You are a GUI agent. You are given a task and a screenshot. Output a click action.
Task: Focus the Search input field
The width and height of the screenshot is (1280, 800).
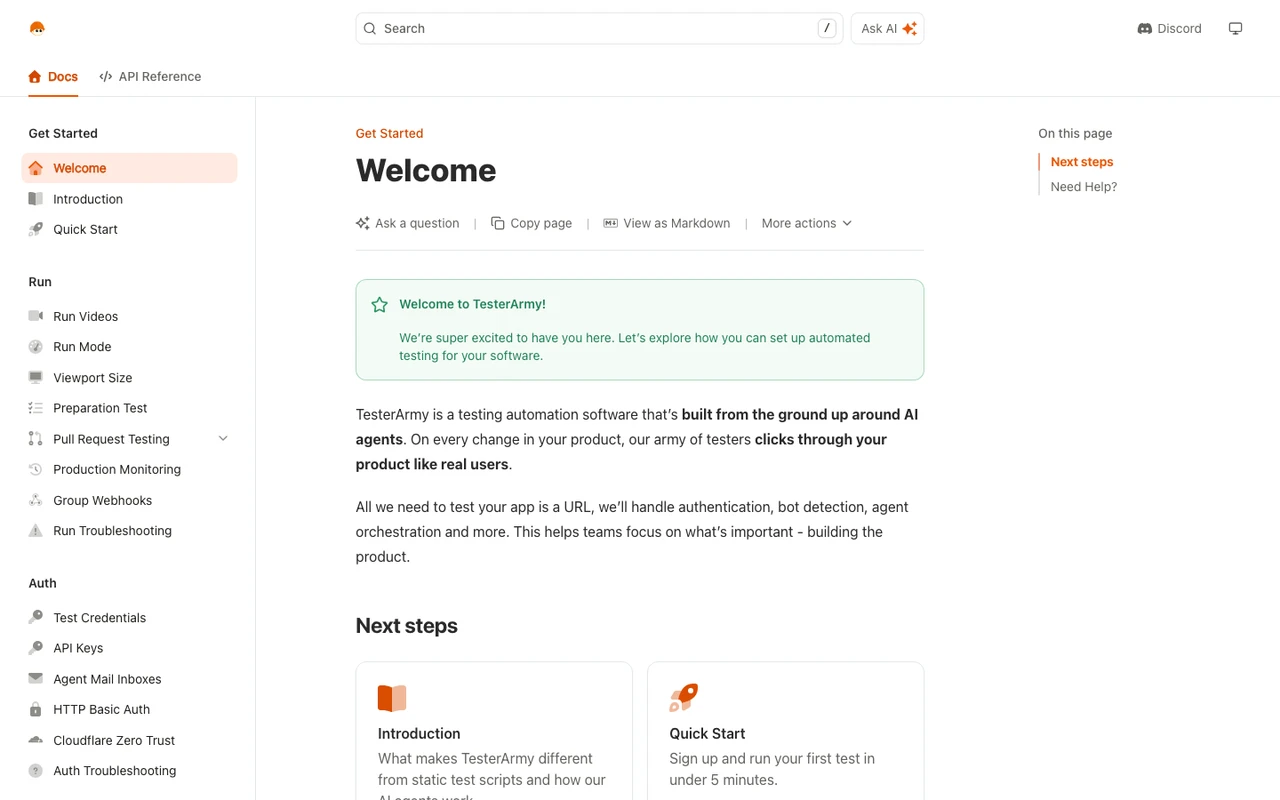(x=599, y=28)
